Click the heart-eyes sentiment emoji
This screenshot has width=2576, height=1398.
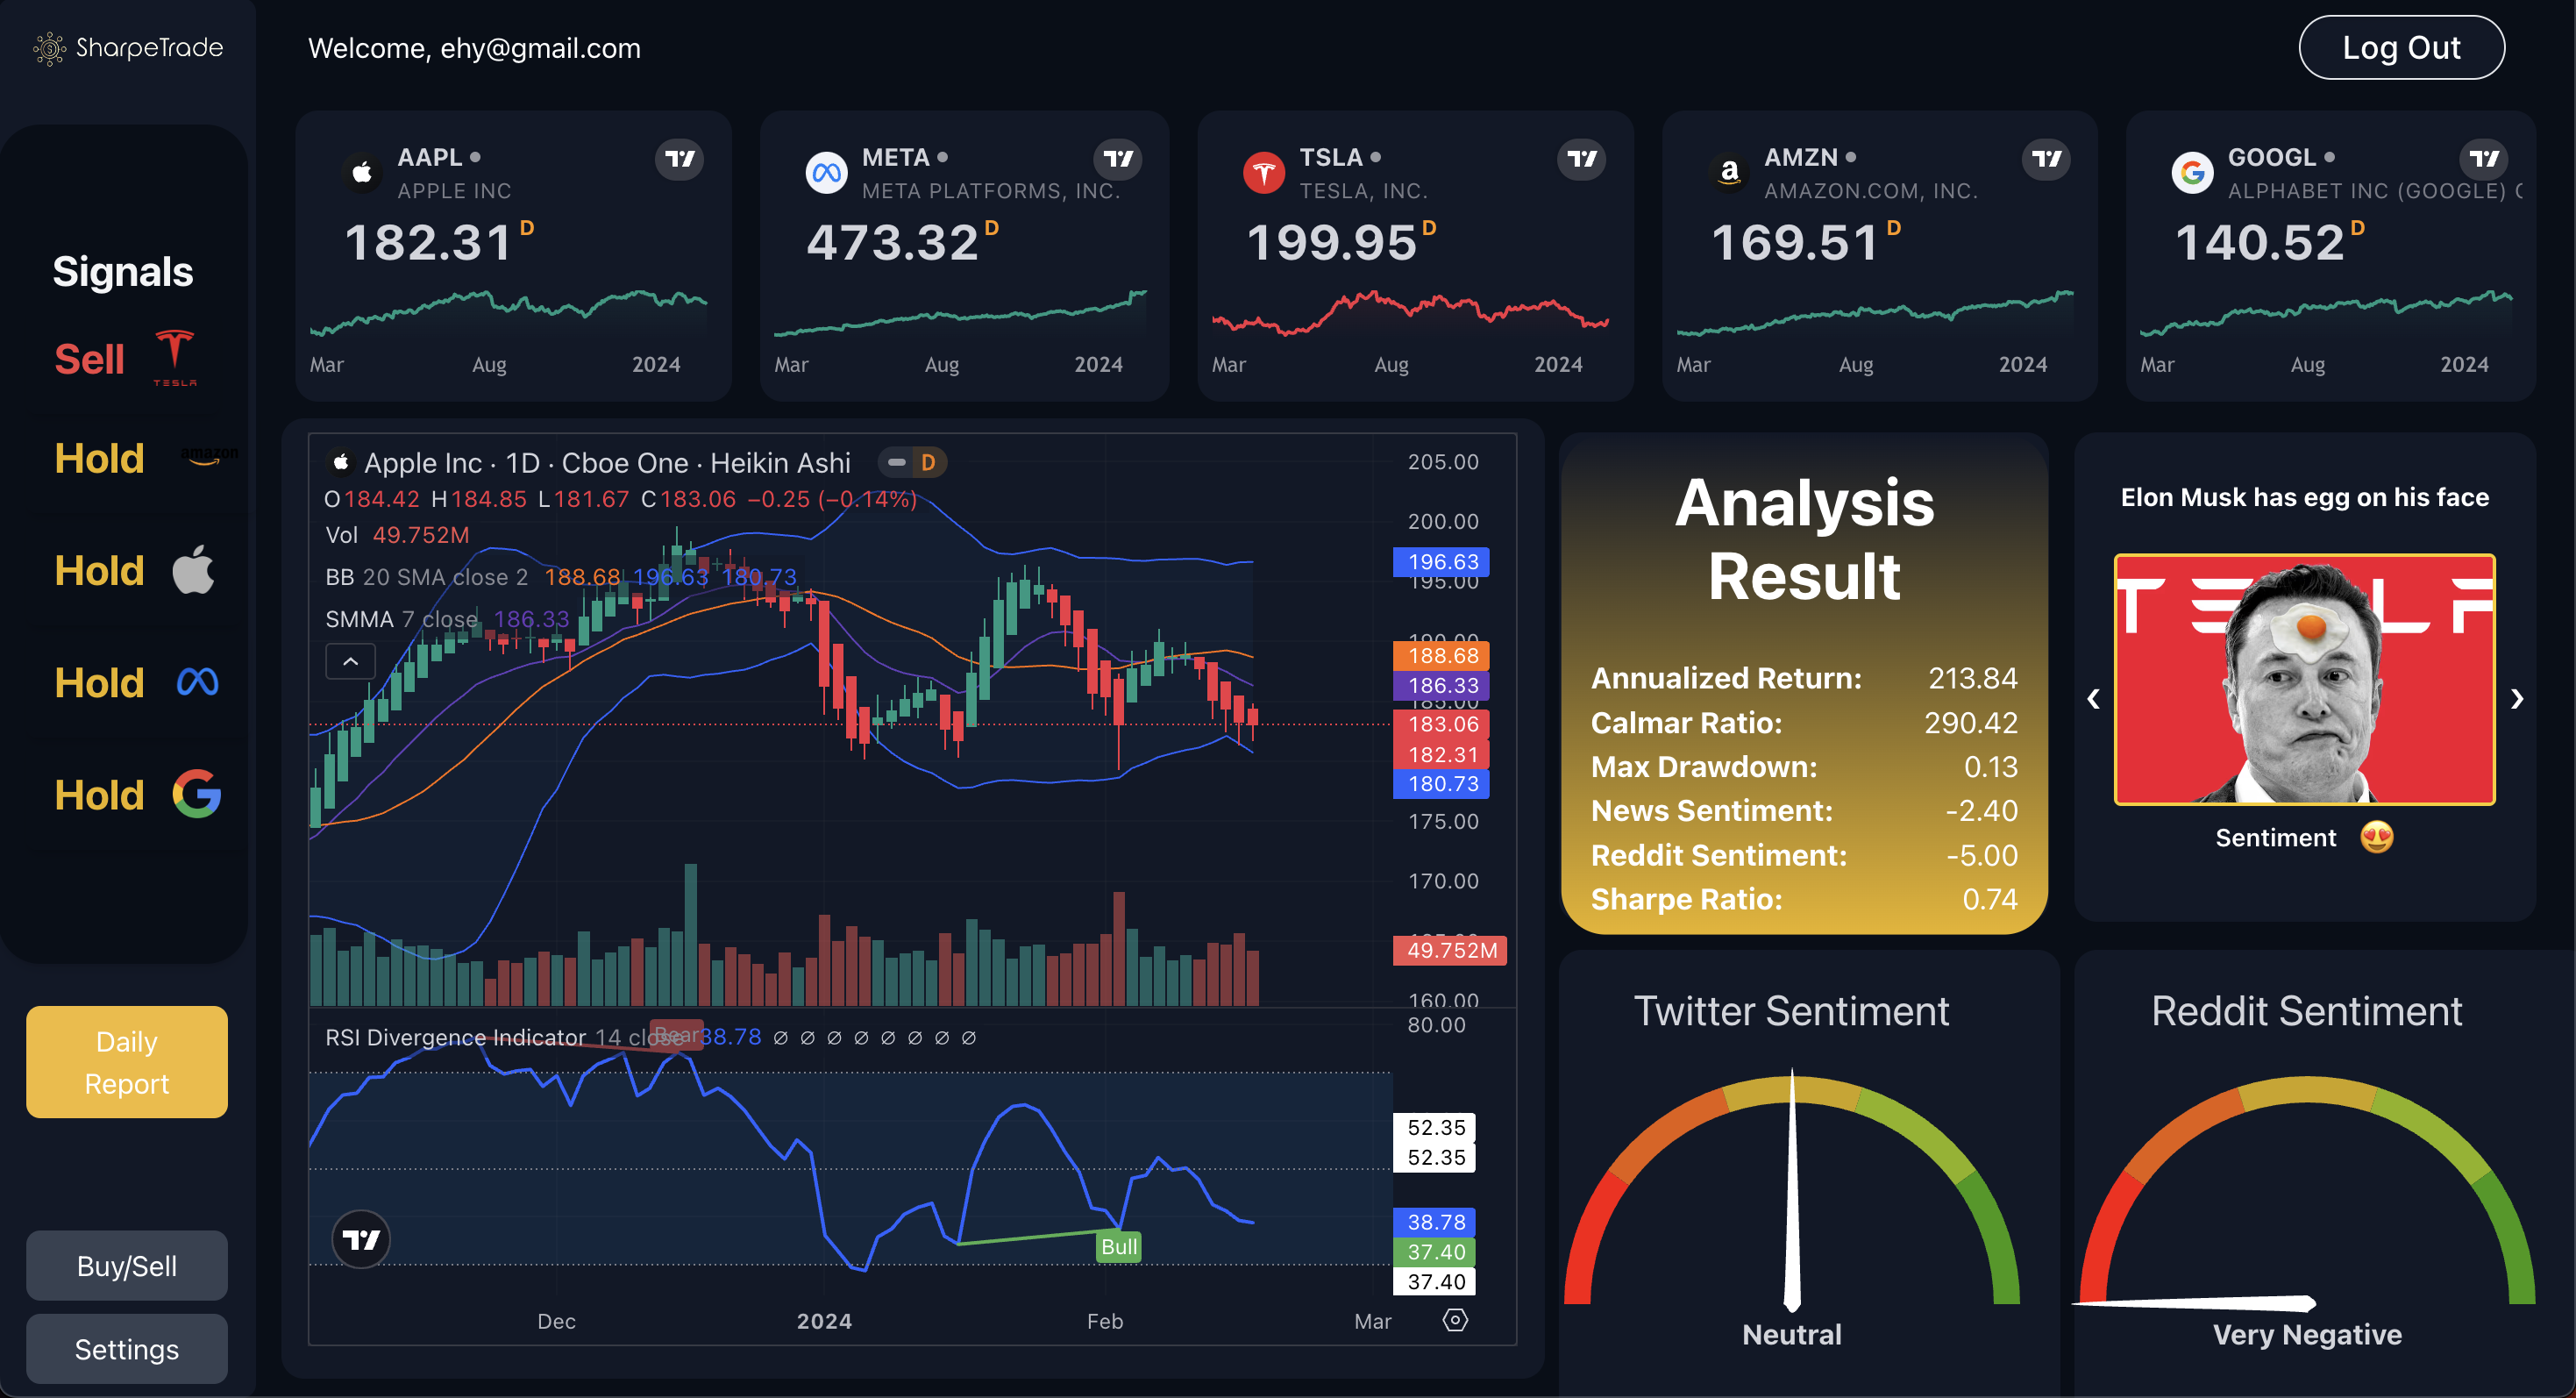[2377, 837]
